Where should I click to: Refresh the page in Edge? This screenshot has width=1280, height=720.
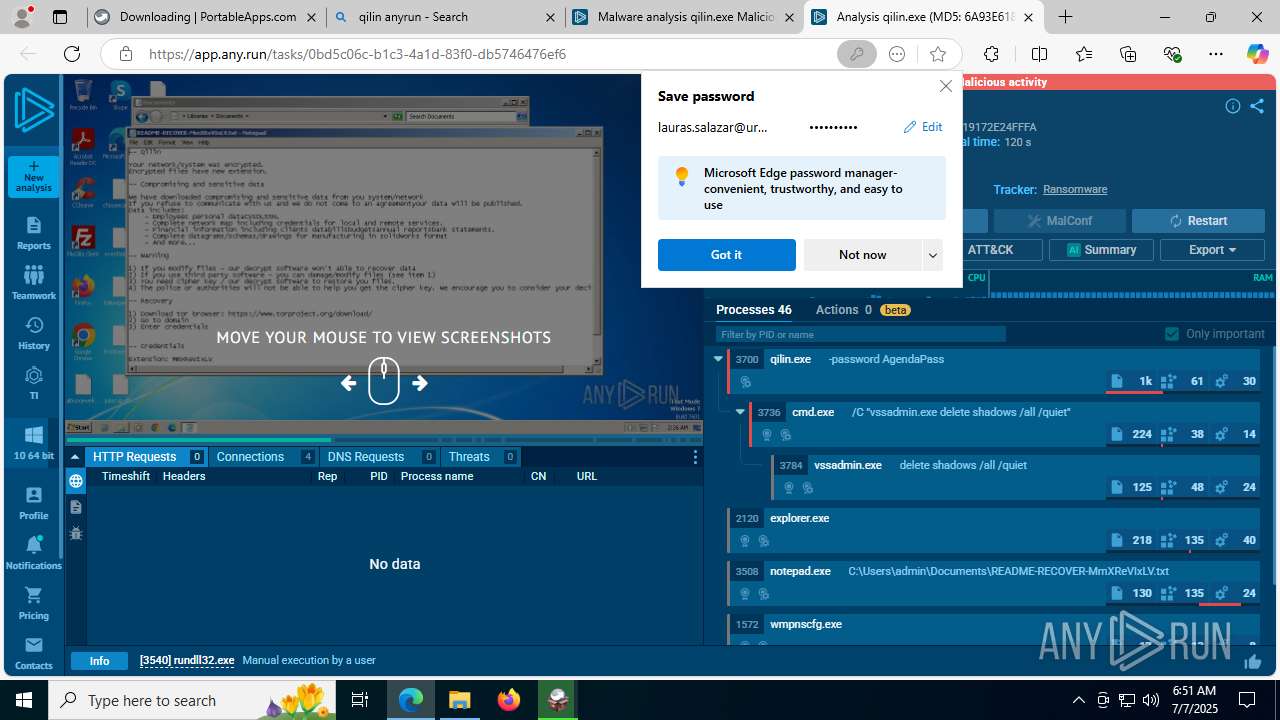pos(72,54)
